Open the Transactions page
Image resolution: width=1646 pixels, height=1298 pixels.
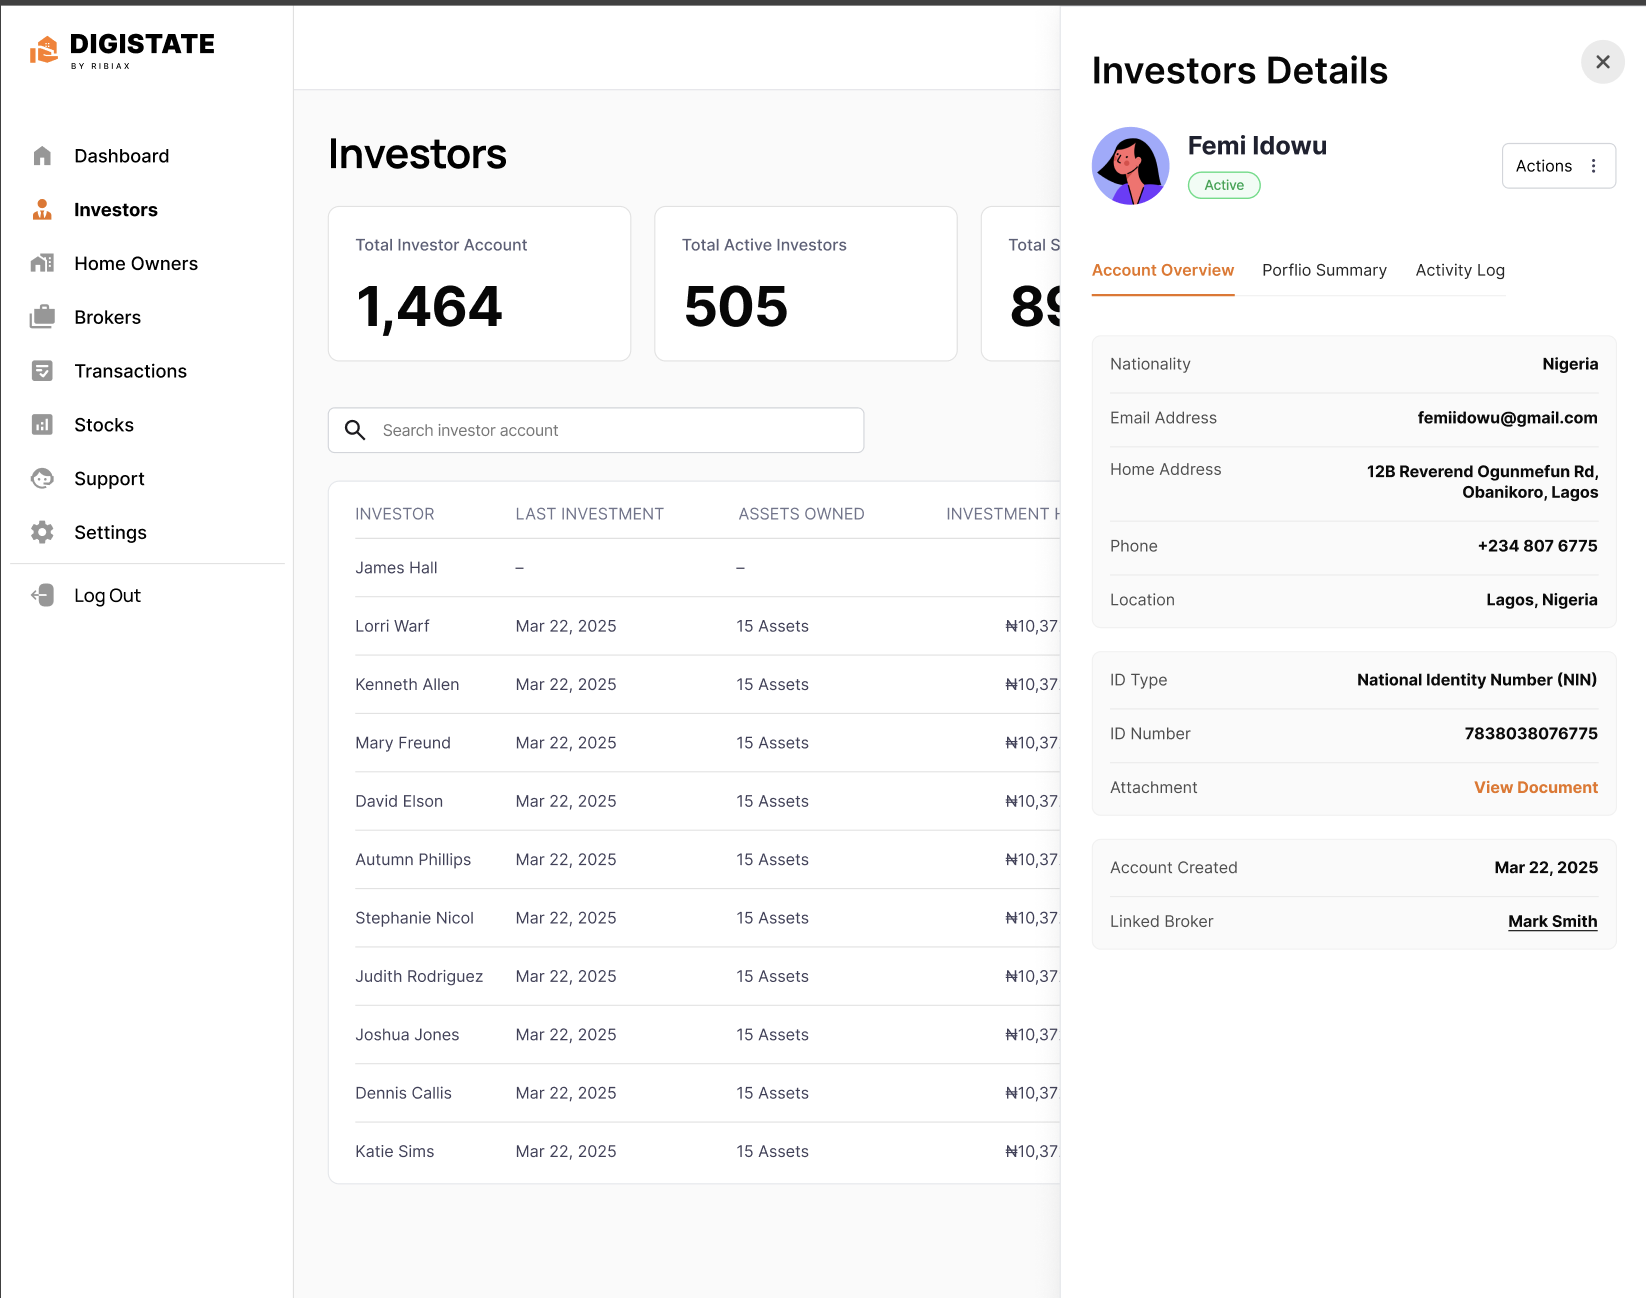click(x=131, y=371)
